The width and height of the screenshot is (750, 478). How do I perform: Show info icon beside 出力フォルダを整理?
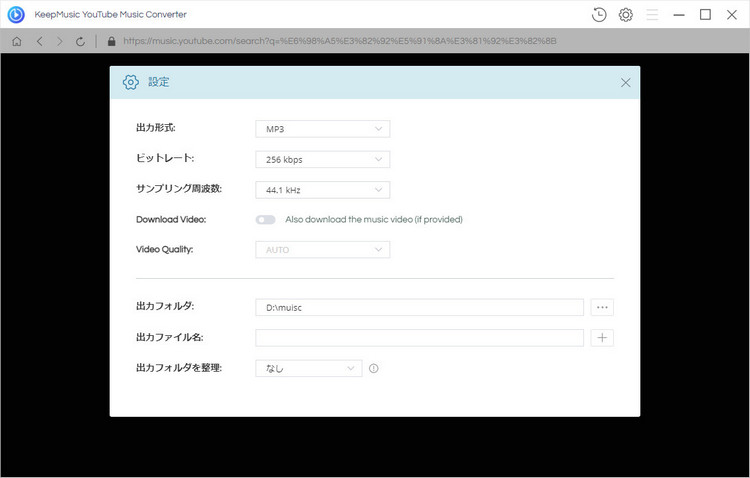[x=374, y=368]
